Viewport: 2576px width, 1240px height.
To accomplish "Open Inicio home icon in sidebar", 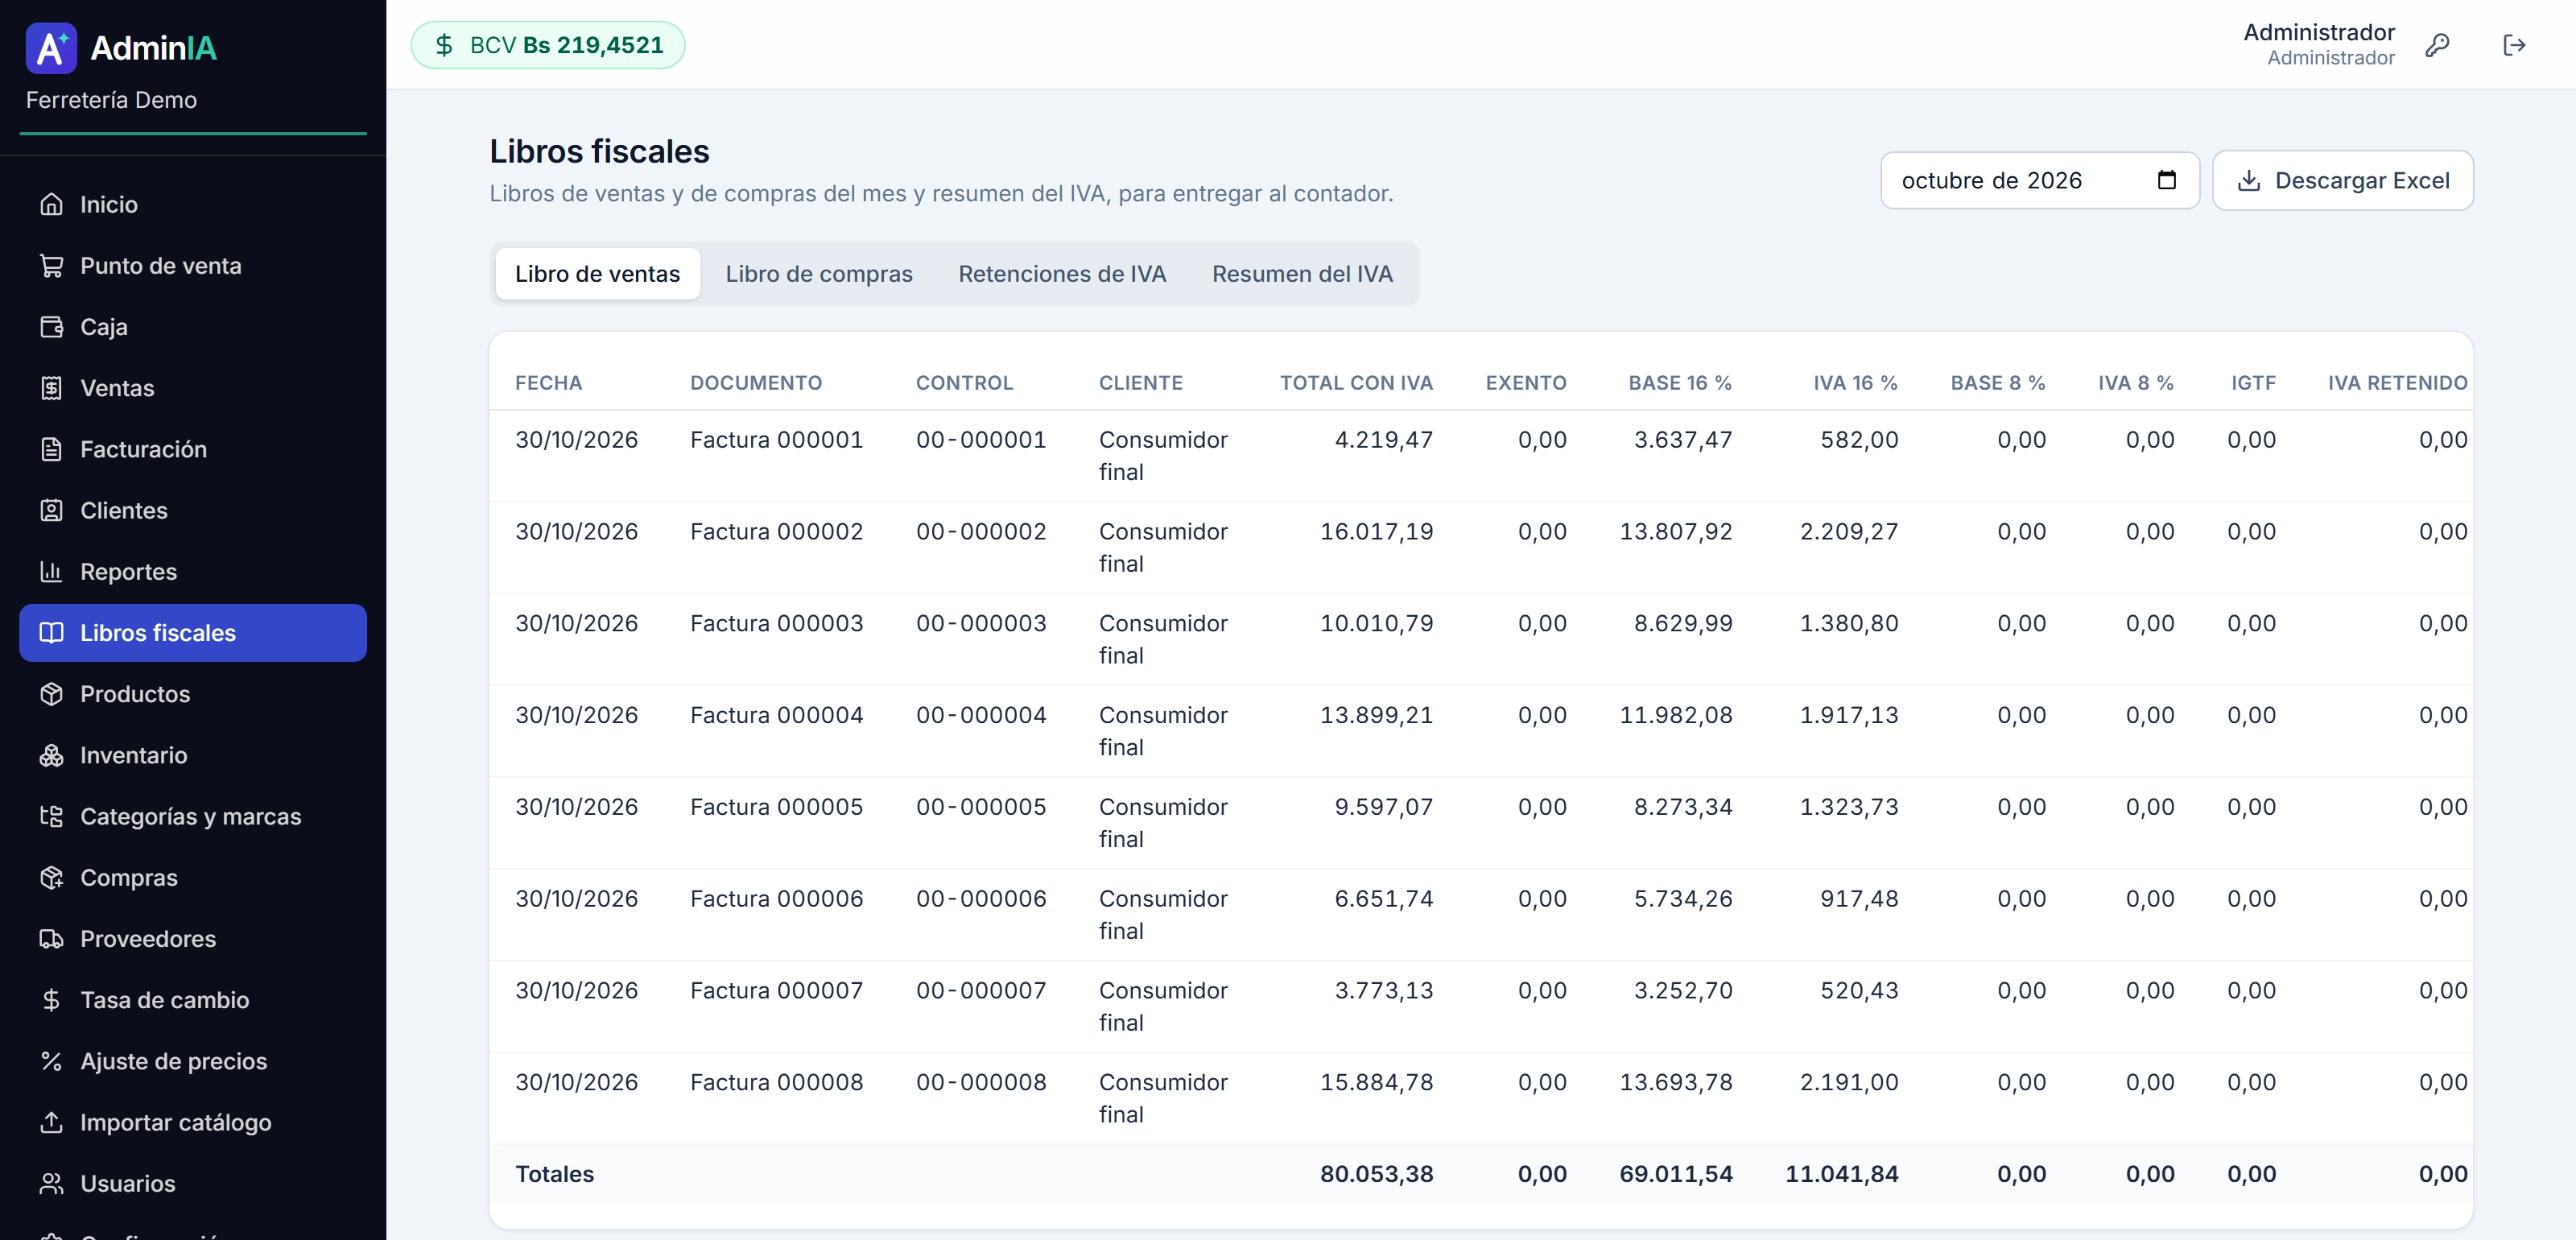I will click(51, 204).
